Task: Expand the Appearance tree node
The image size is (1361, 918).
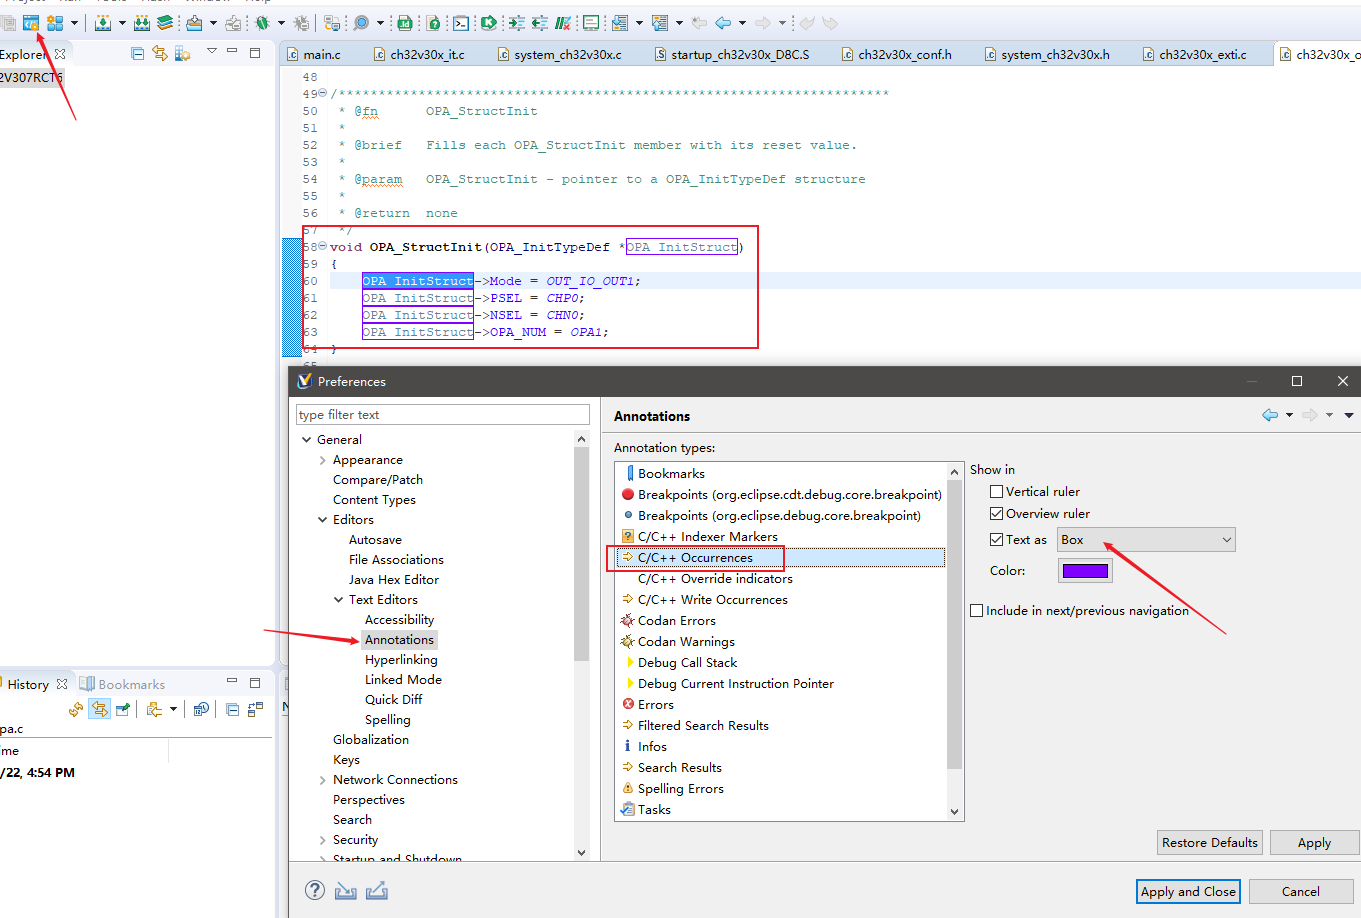Action: click(322, 460)
